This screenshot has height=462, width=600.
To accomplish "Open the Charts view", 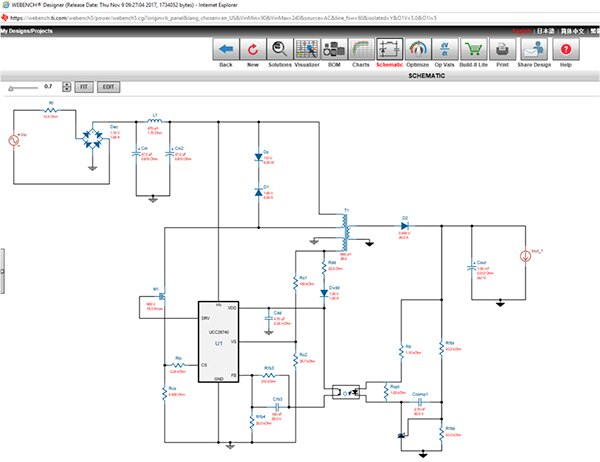I will pyautogui.click(x=362, y=49).
